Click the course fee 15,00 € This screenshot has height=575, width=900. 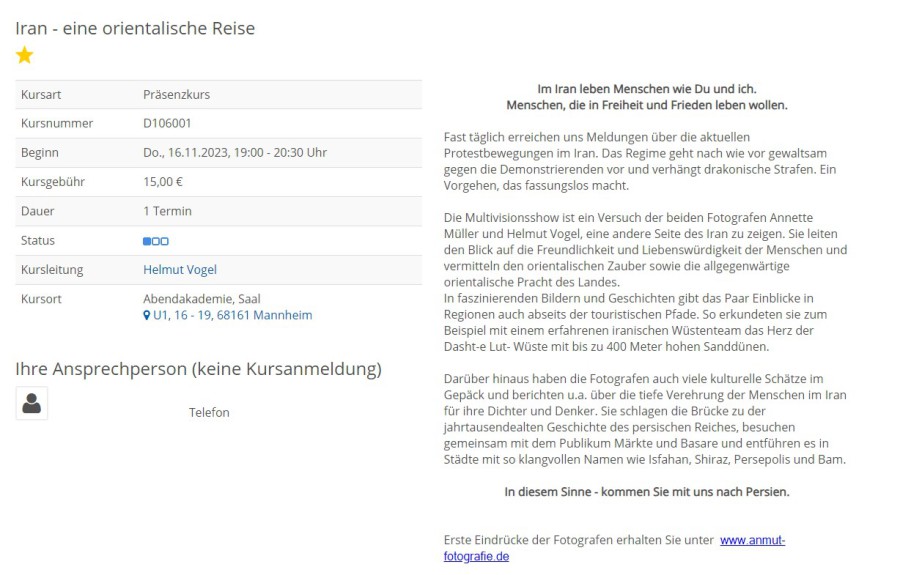coord(163,182)
